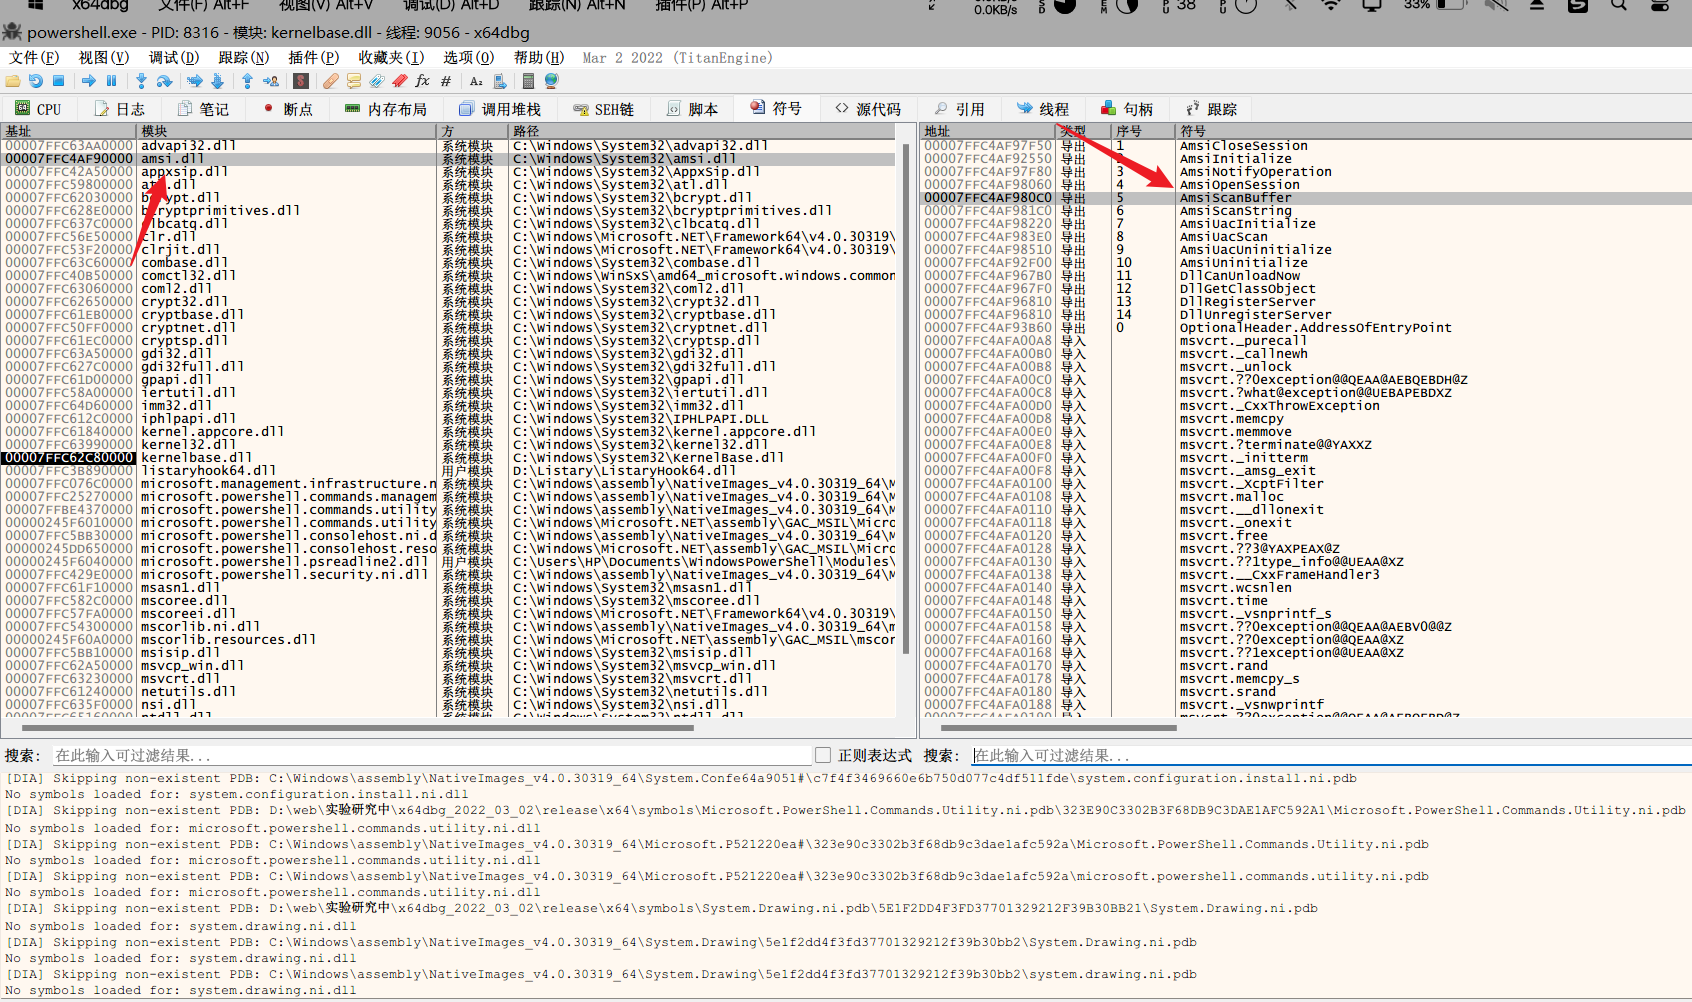Open the Functions fx icon

422,81
